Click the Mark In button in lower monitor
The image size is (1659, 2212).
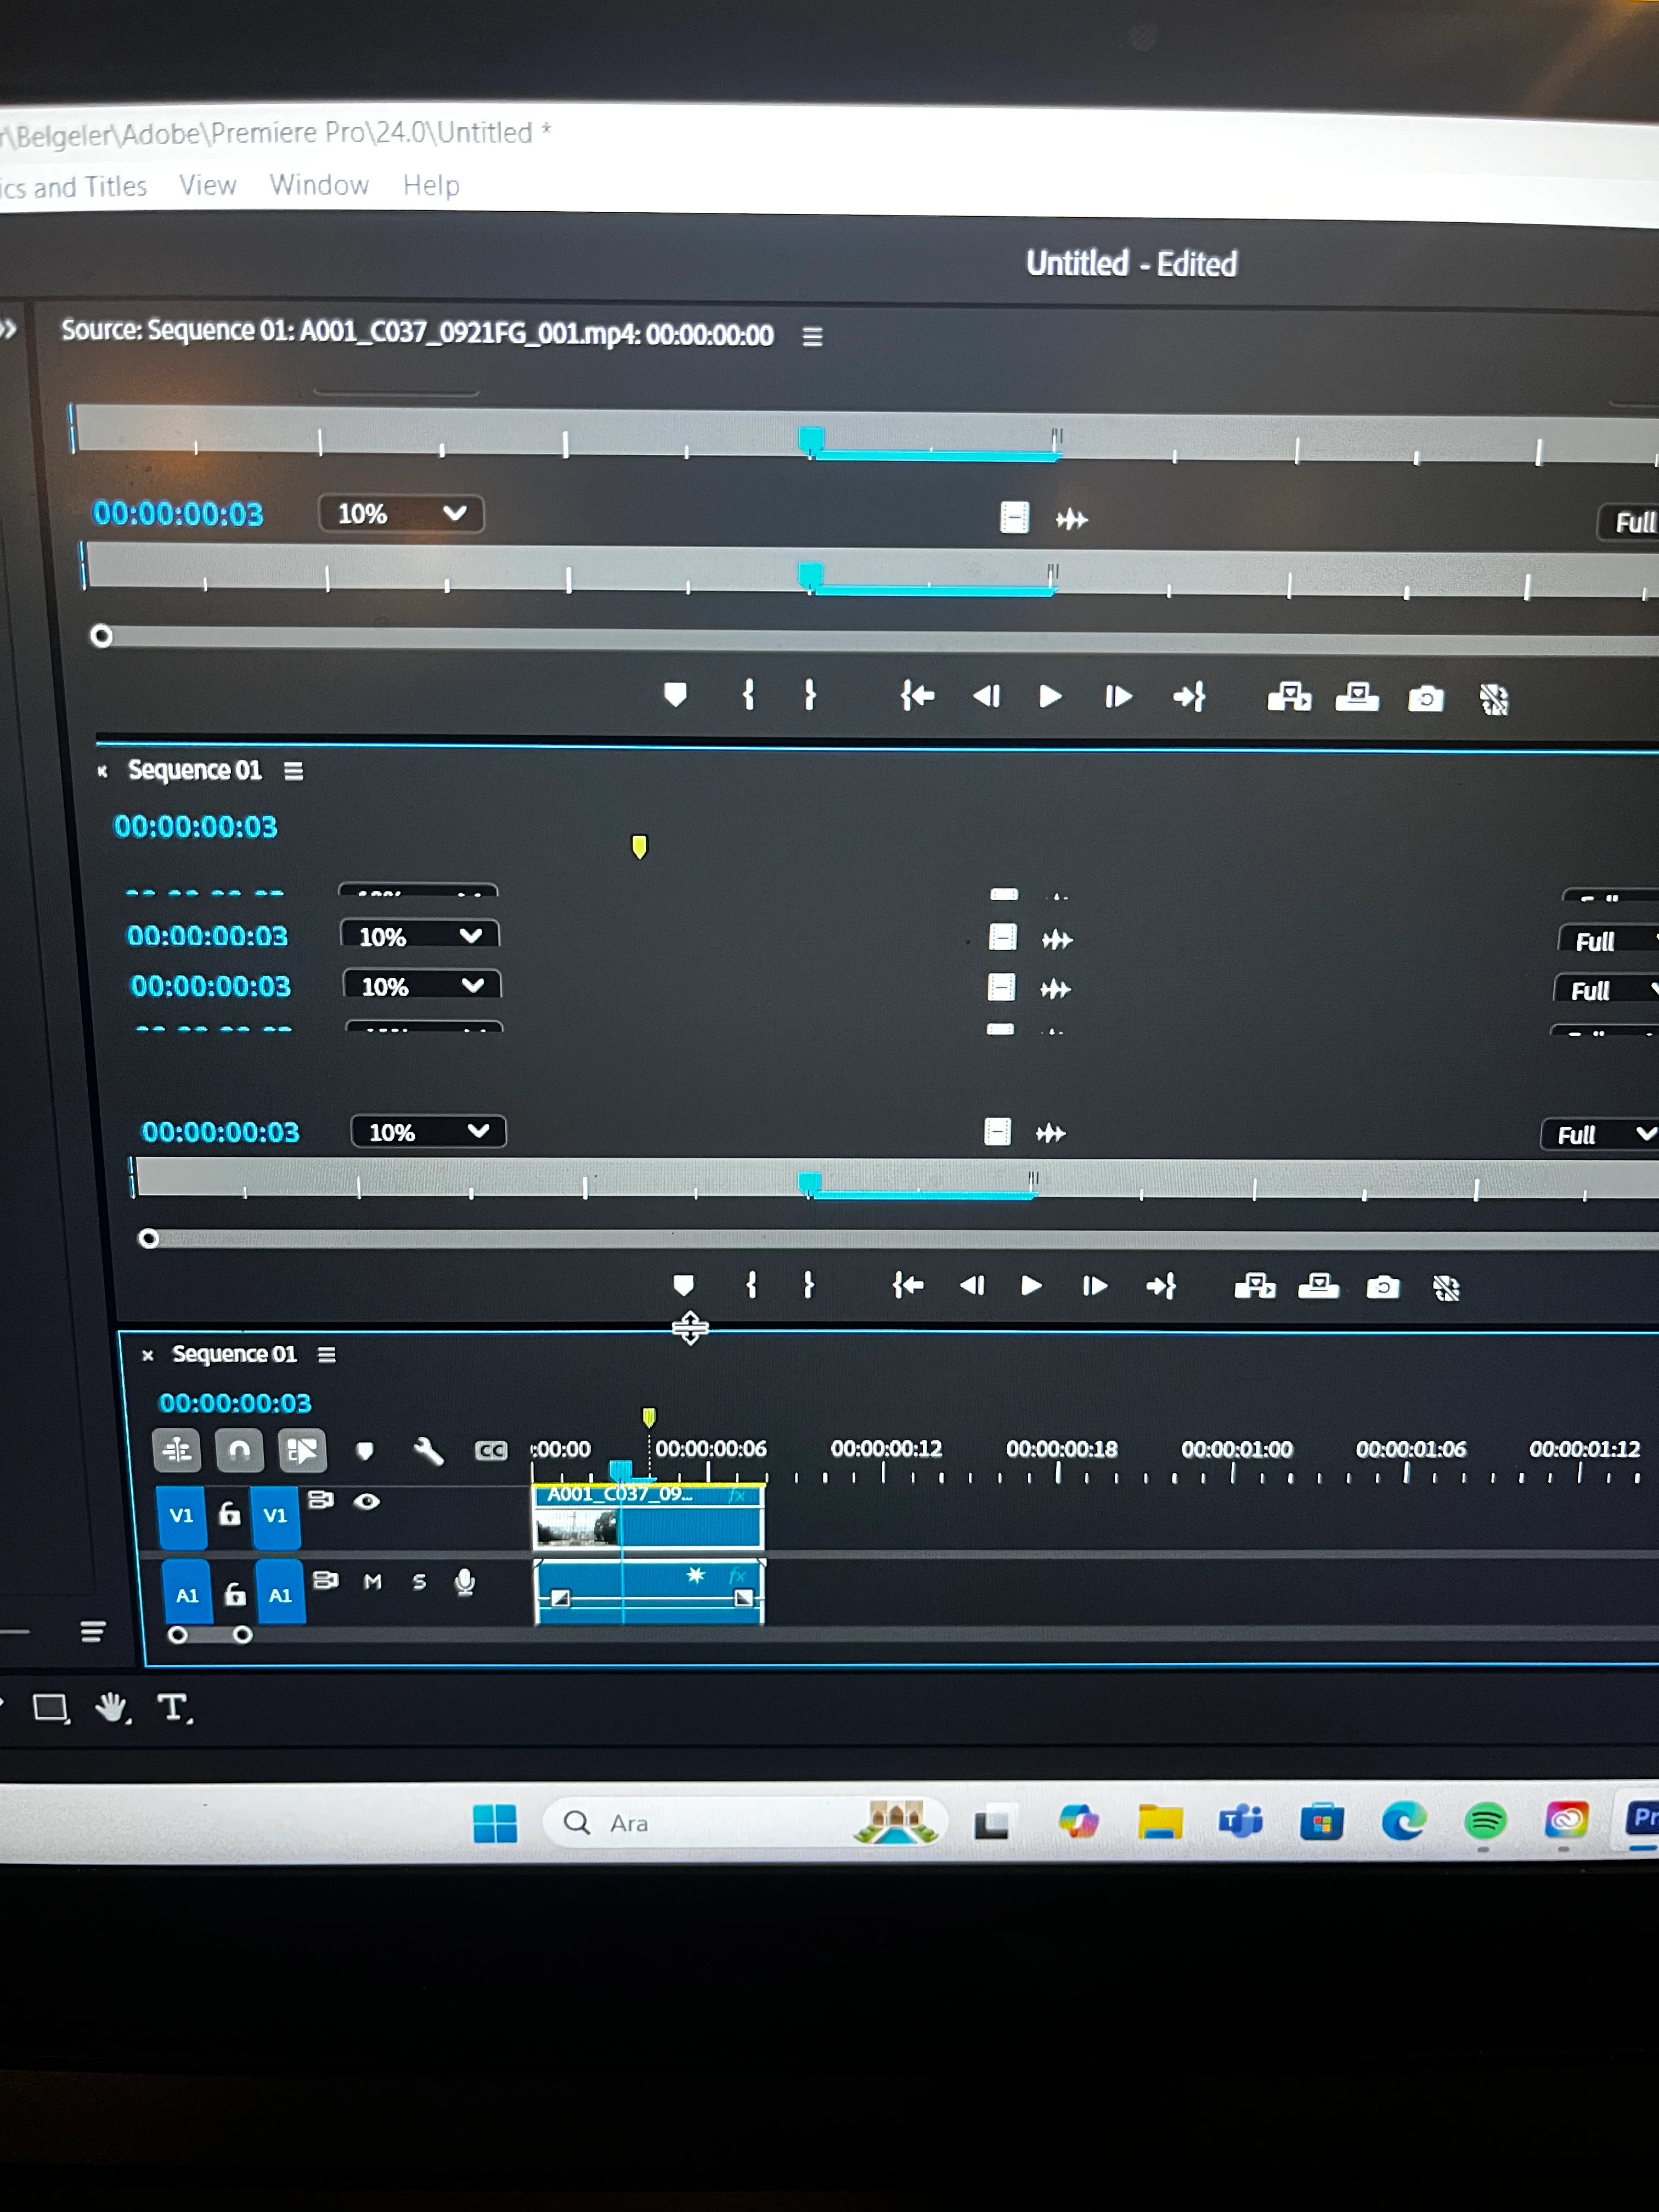(x=751, y=1285)
